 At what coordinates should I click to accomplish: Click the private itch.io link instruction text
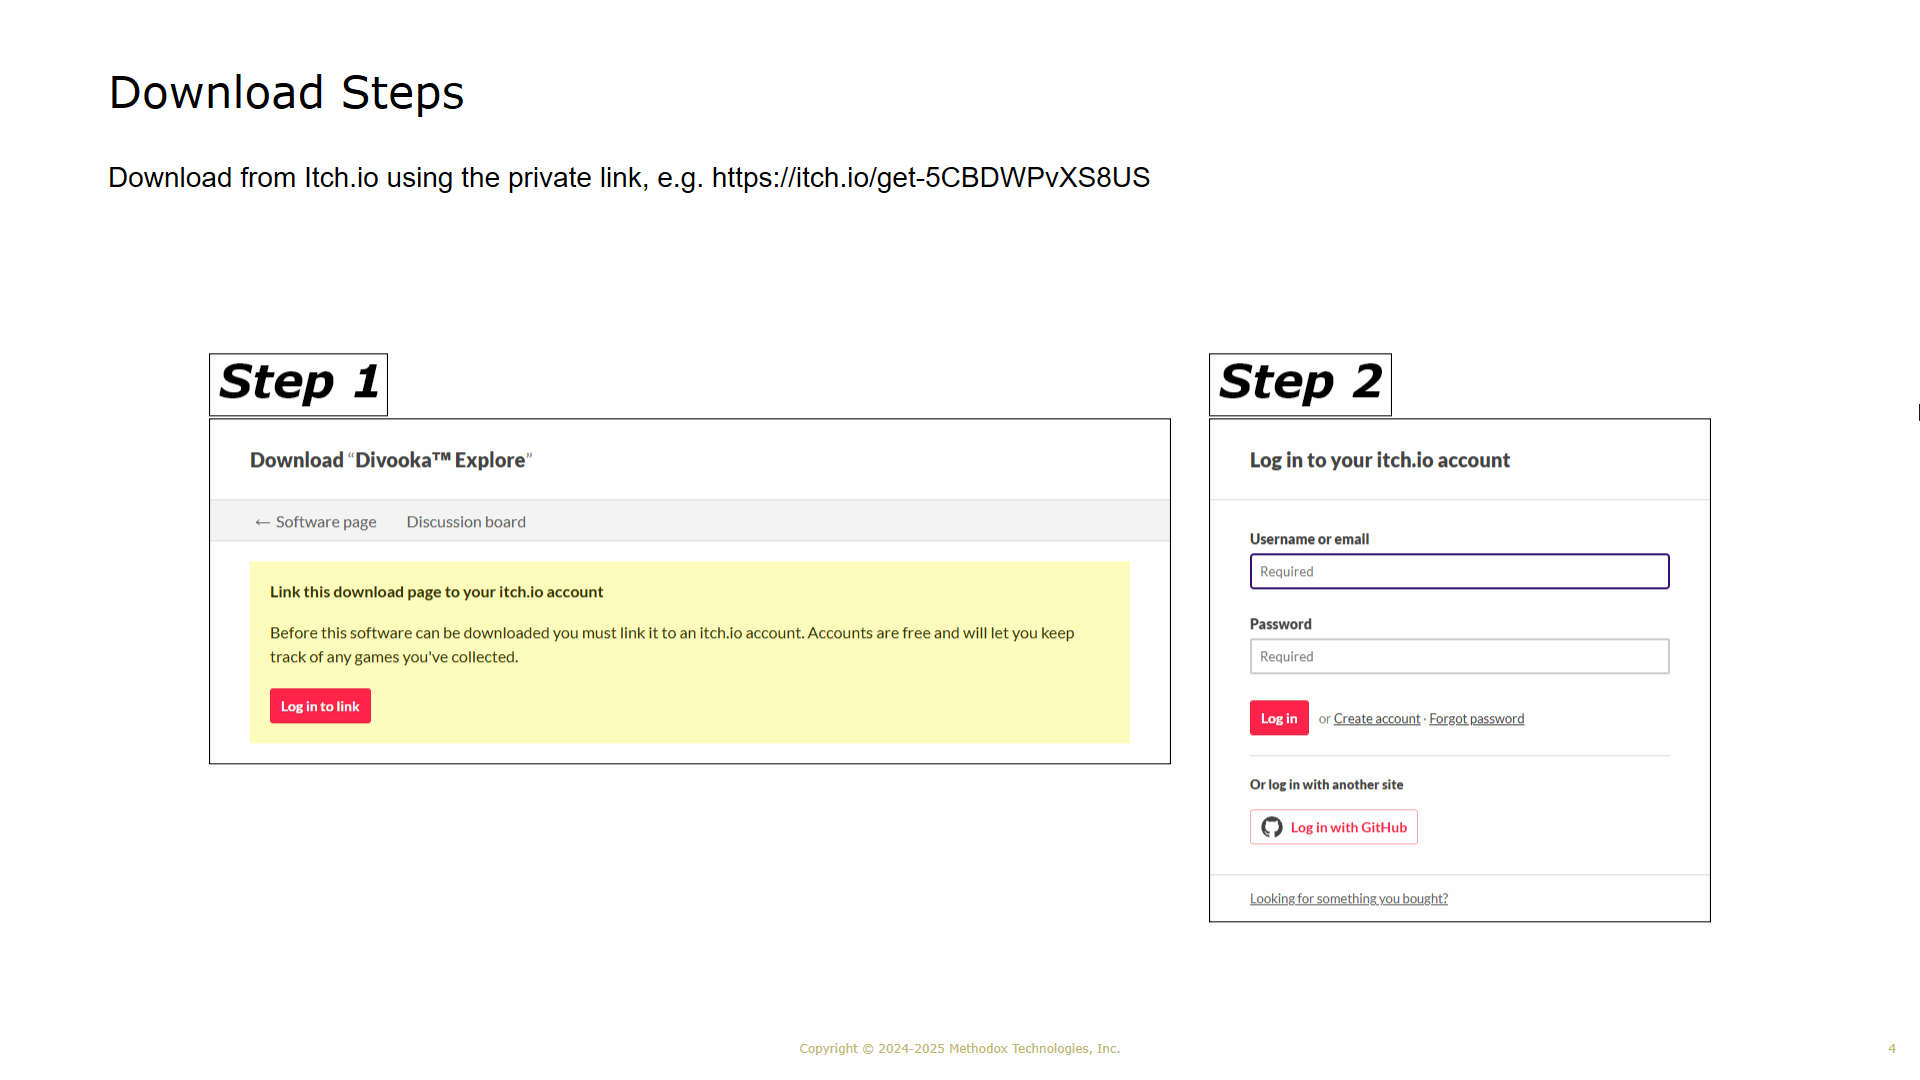click(629, 178)
